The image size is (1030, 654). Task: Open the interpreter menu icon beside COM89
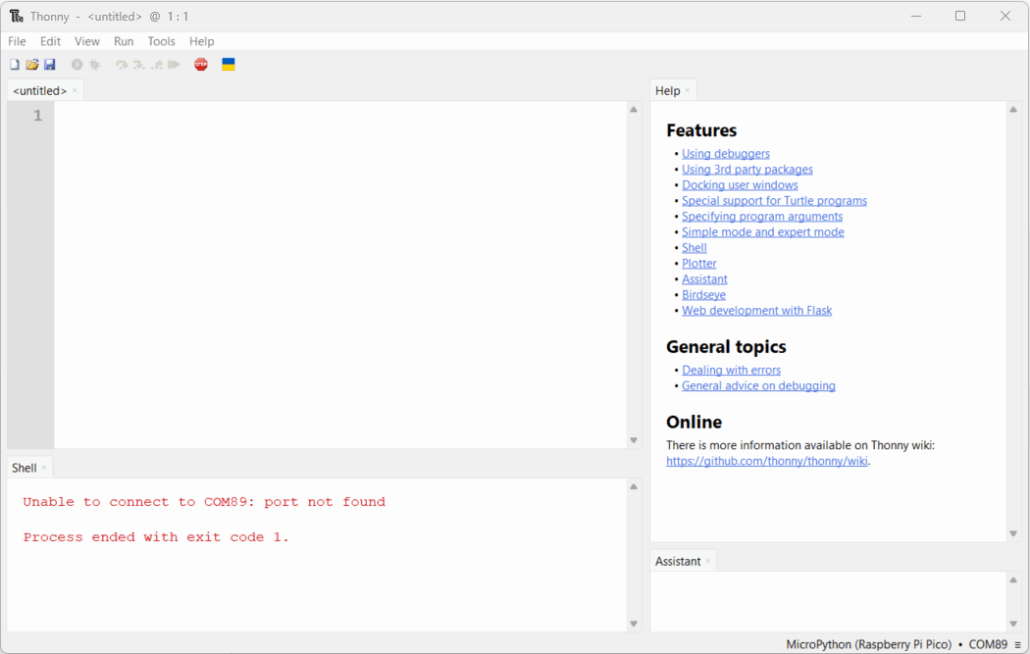point(1018,645)
